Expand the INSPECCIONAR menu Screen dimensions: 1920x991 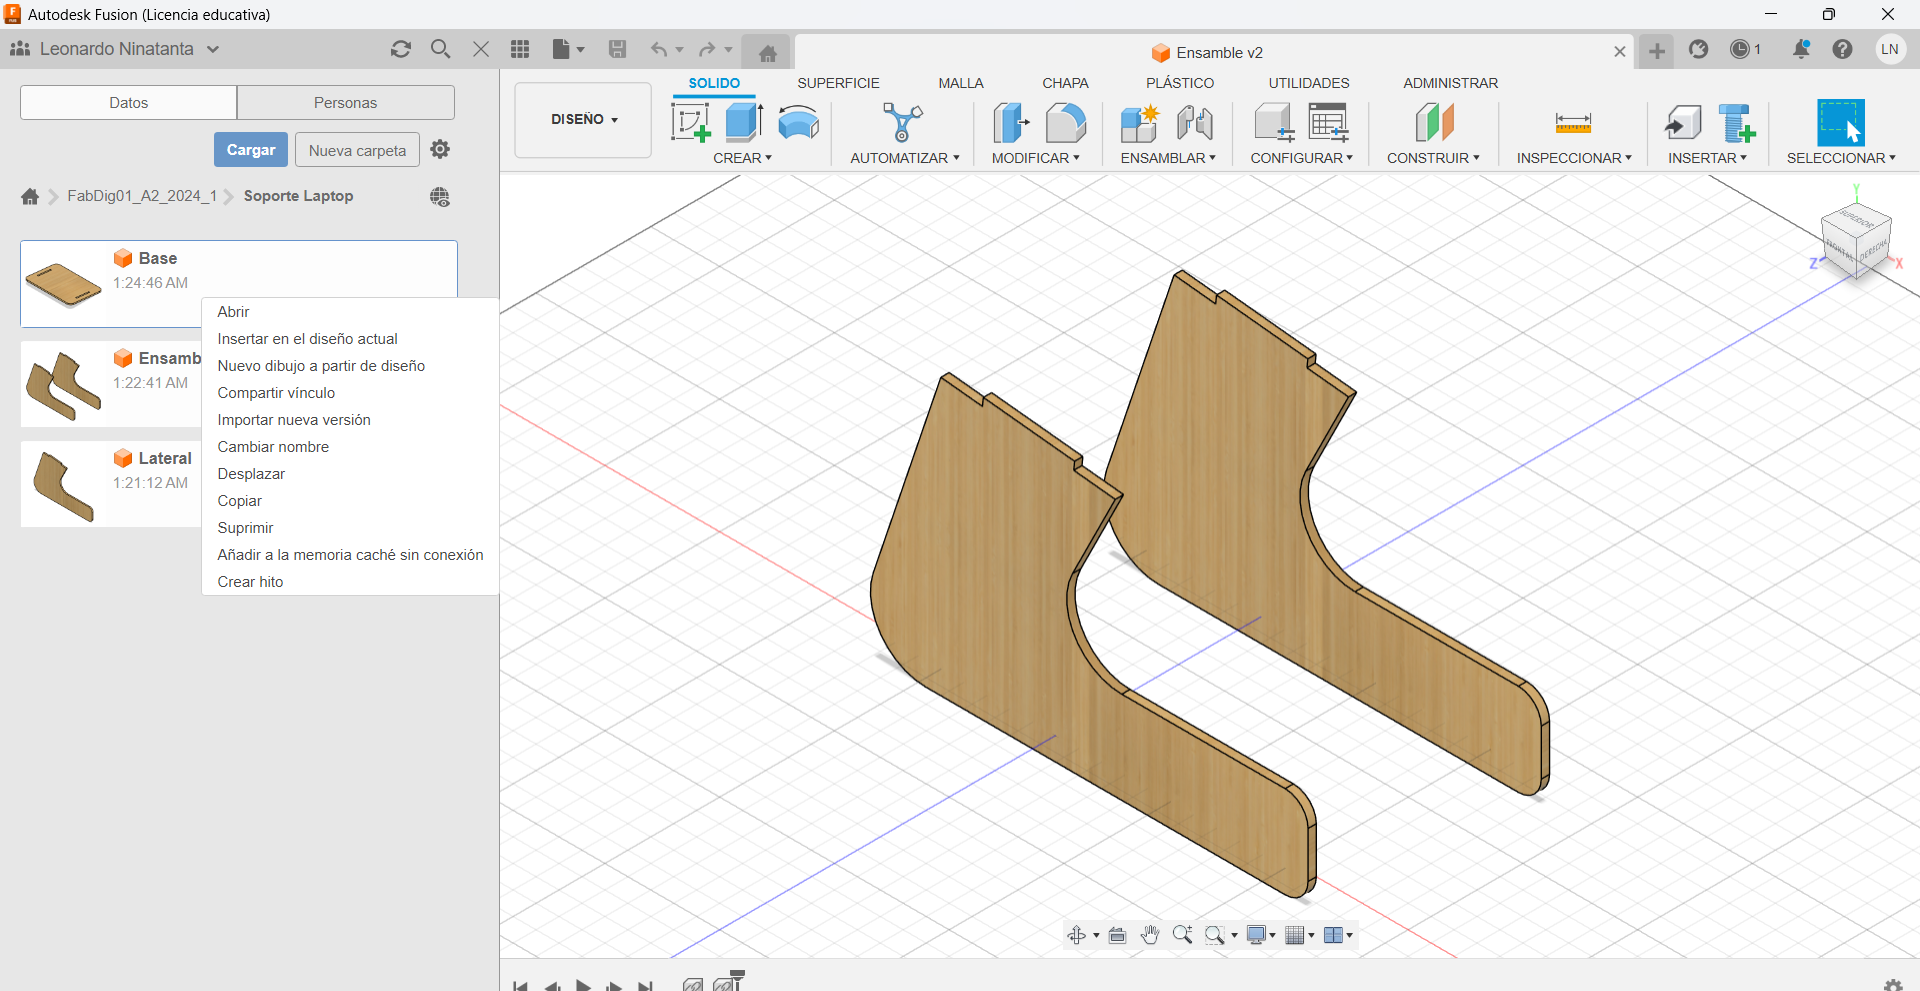(1573, 158)
